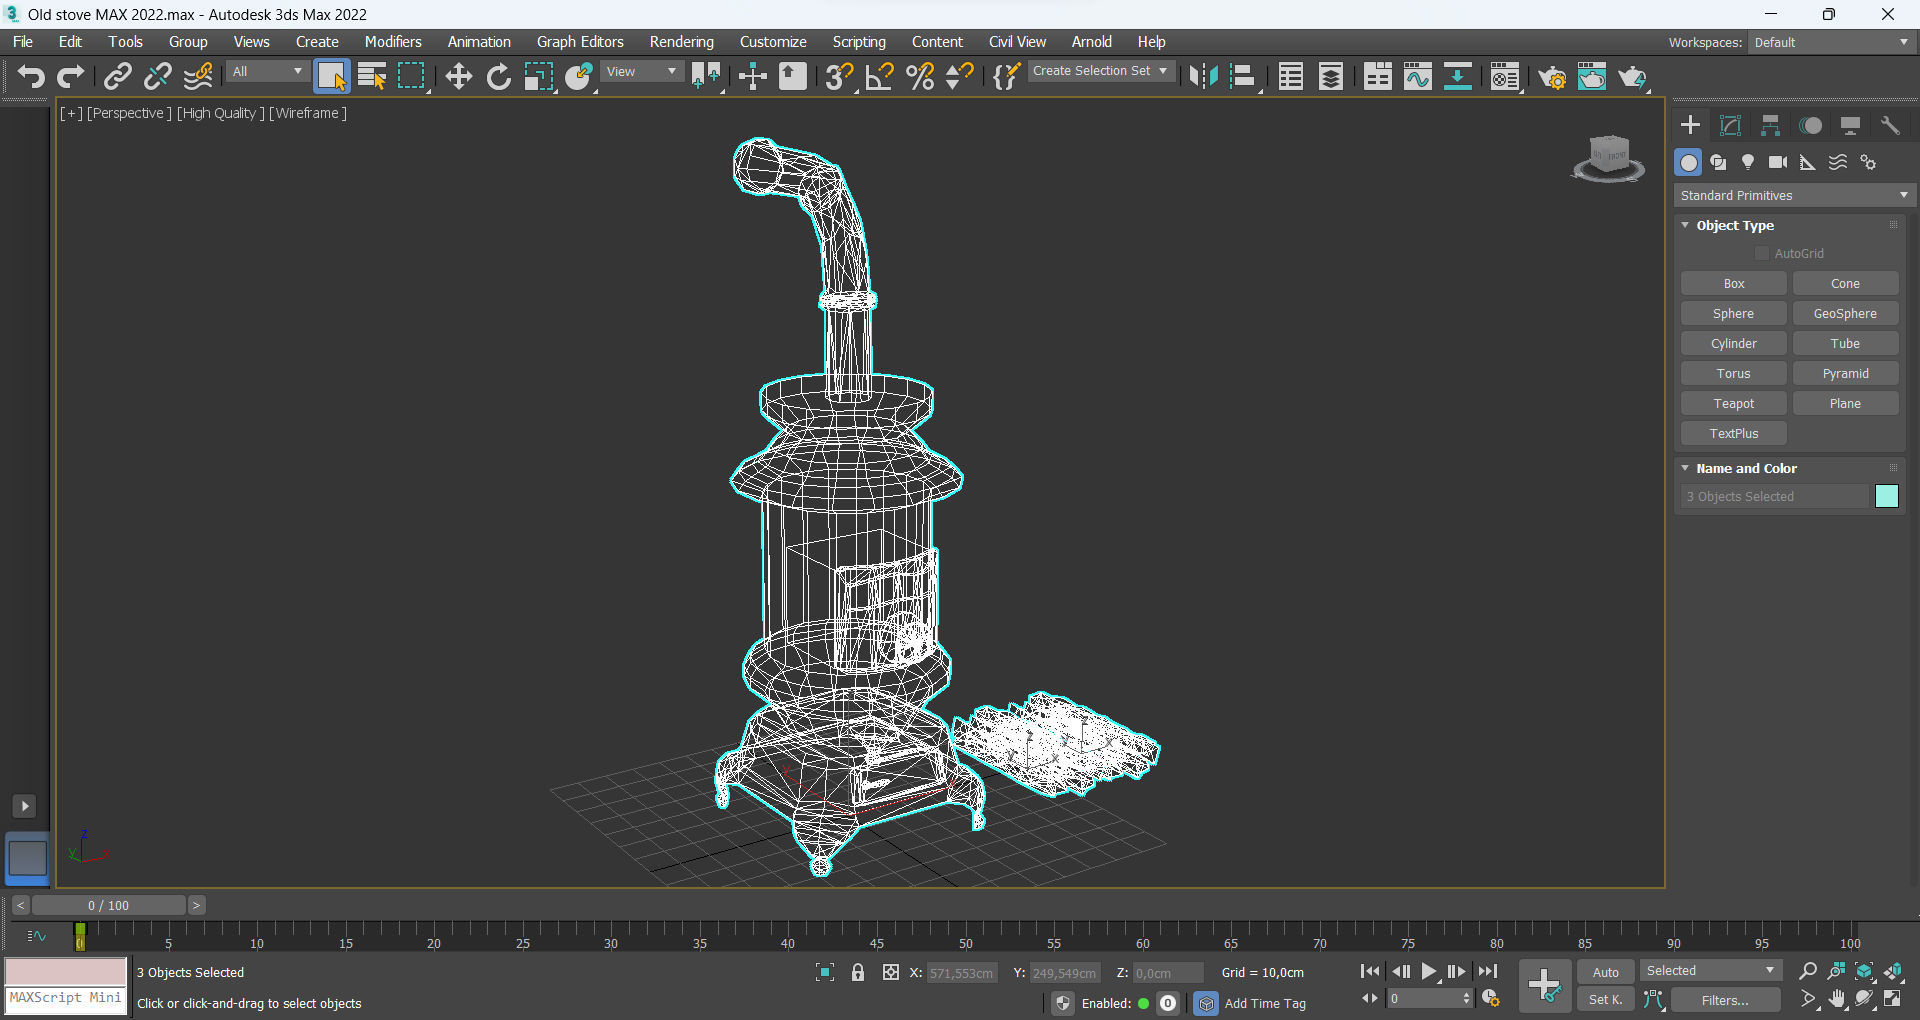Click the Wireframe viewport shading label
Screen dimensions: 1920x1020
click(308, 113)
